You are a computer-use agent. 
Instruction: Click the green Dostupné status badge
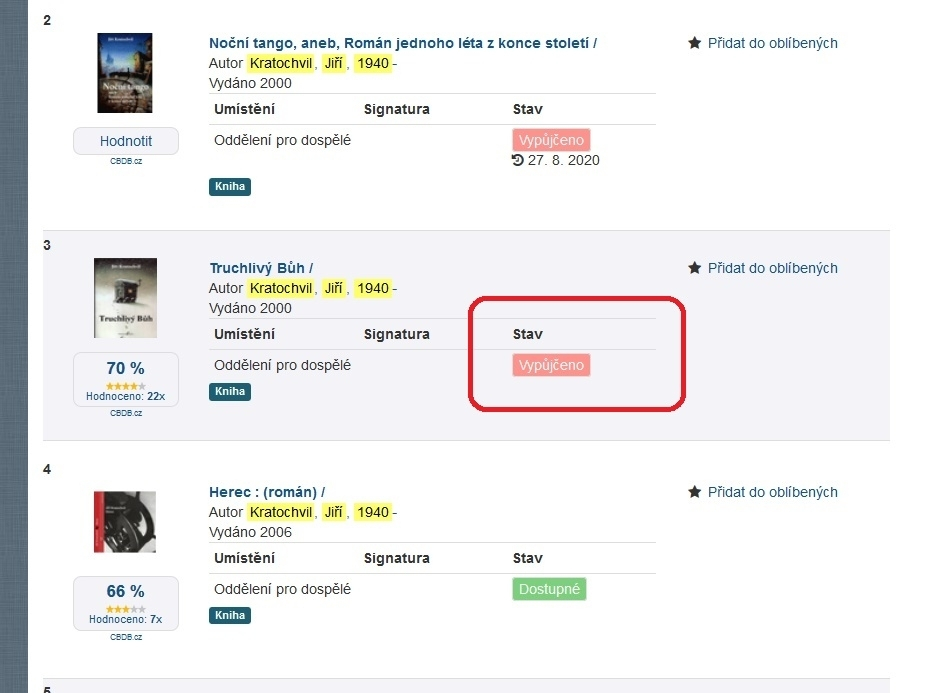click(x=549, y=589)
